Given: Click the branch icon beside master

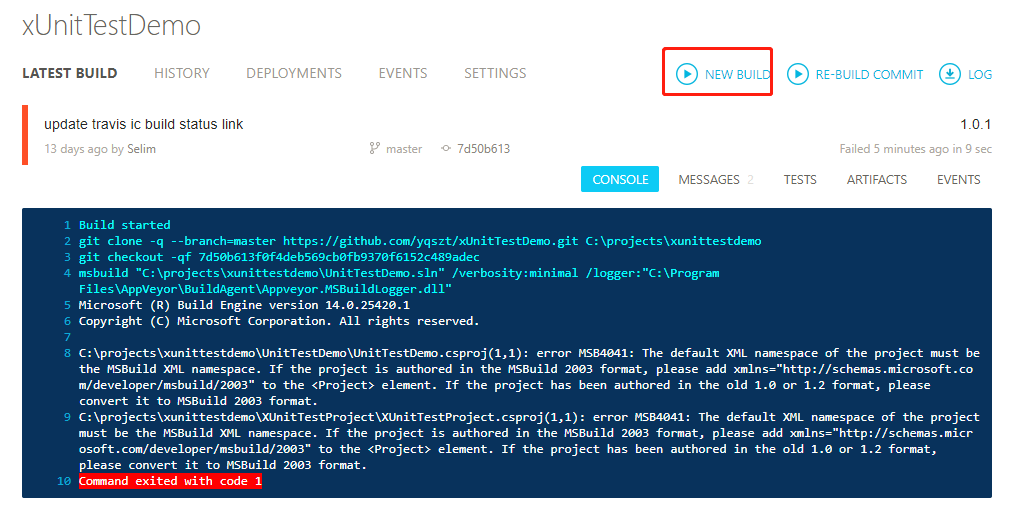Looking at the screenshot, I should tap(374, 148).
